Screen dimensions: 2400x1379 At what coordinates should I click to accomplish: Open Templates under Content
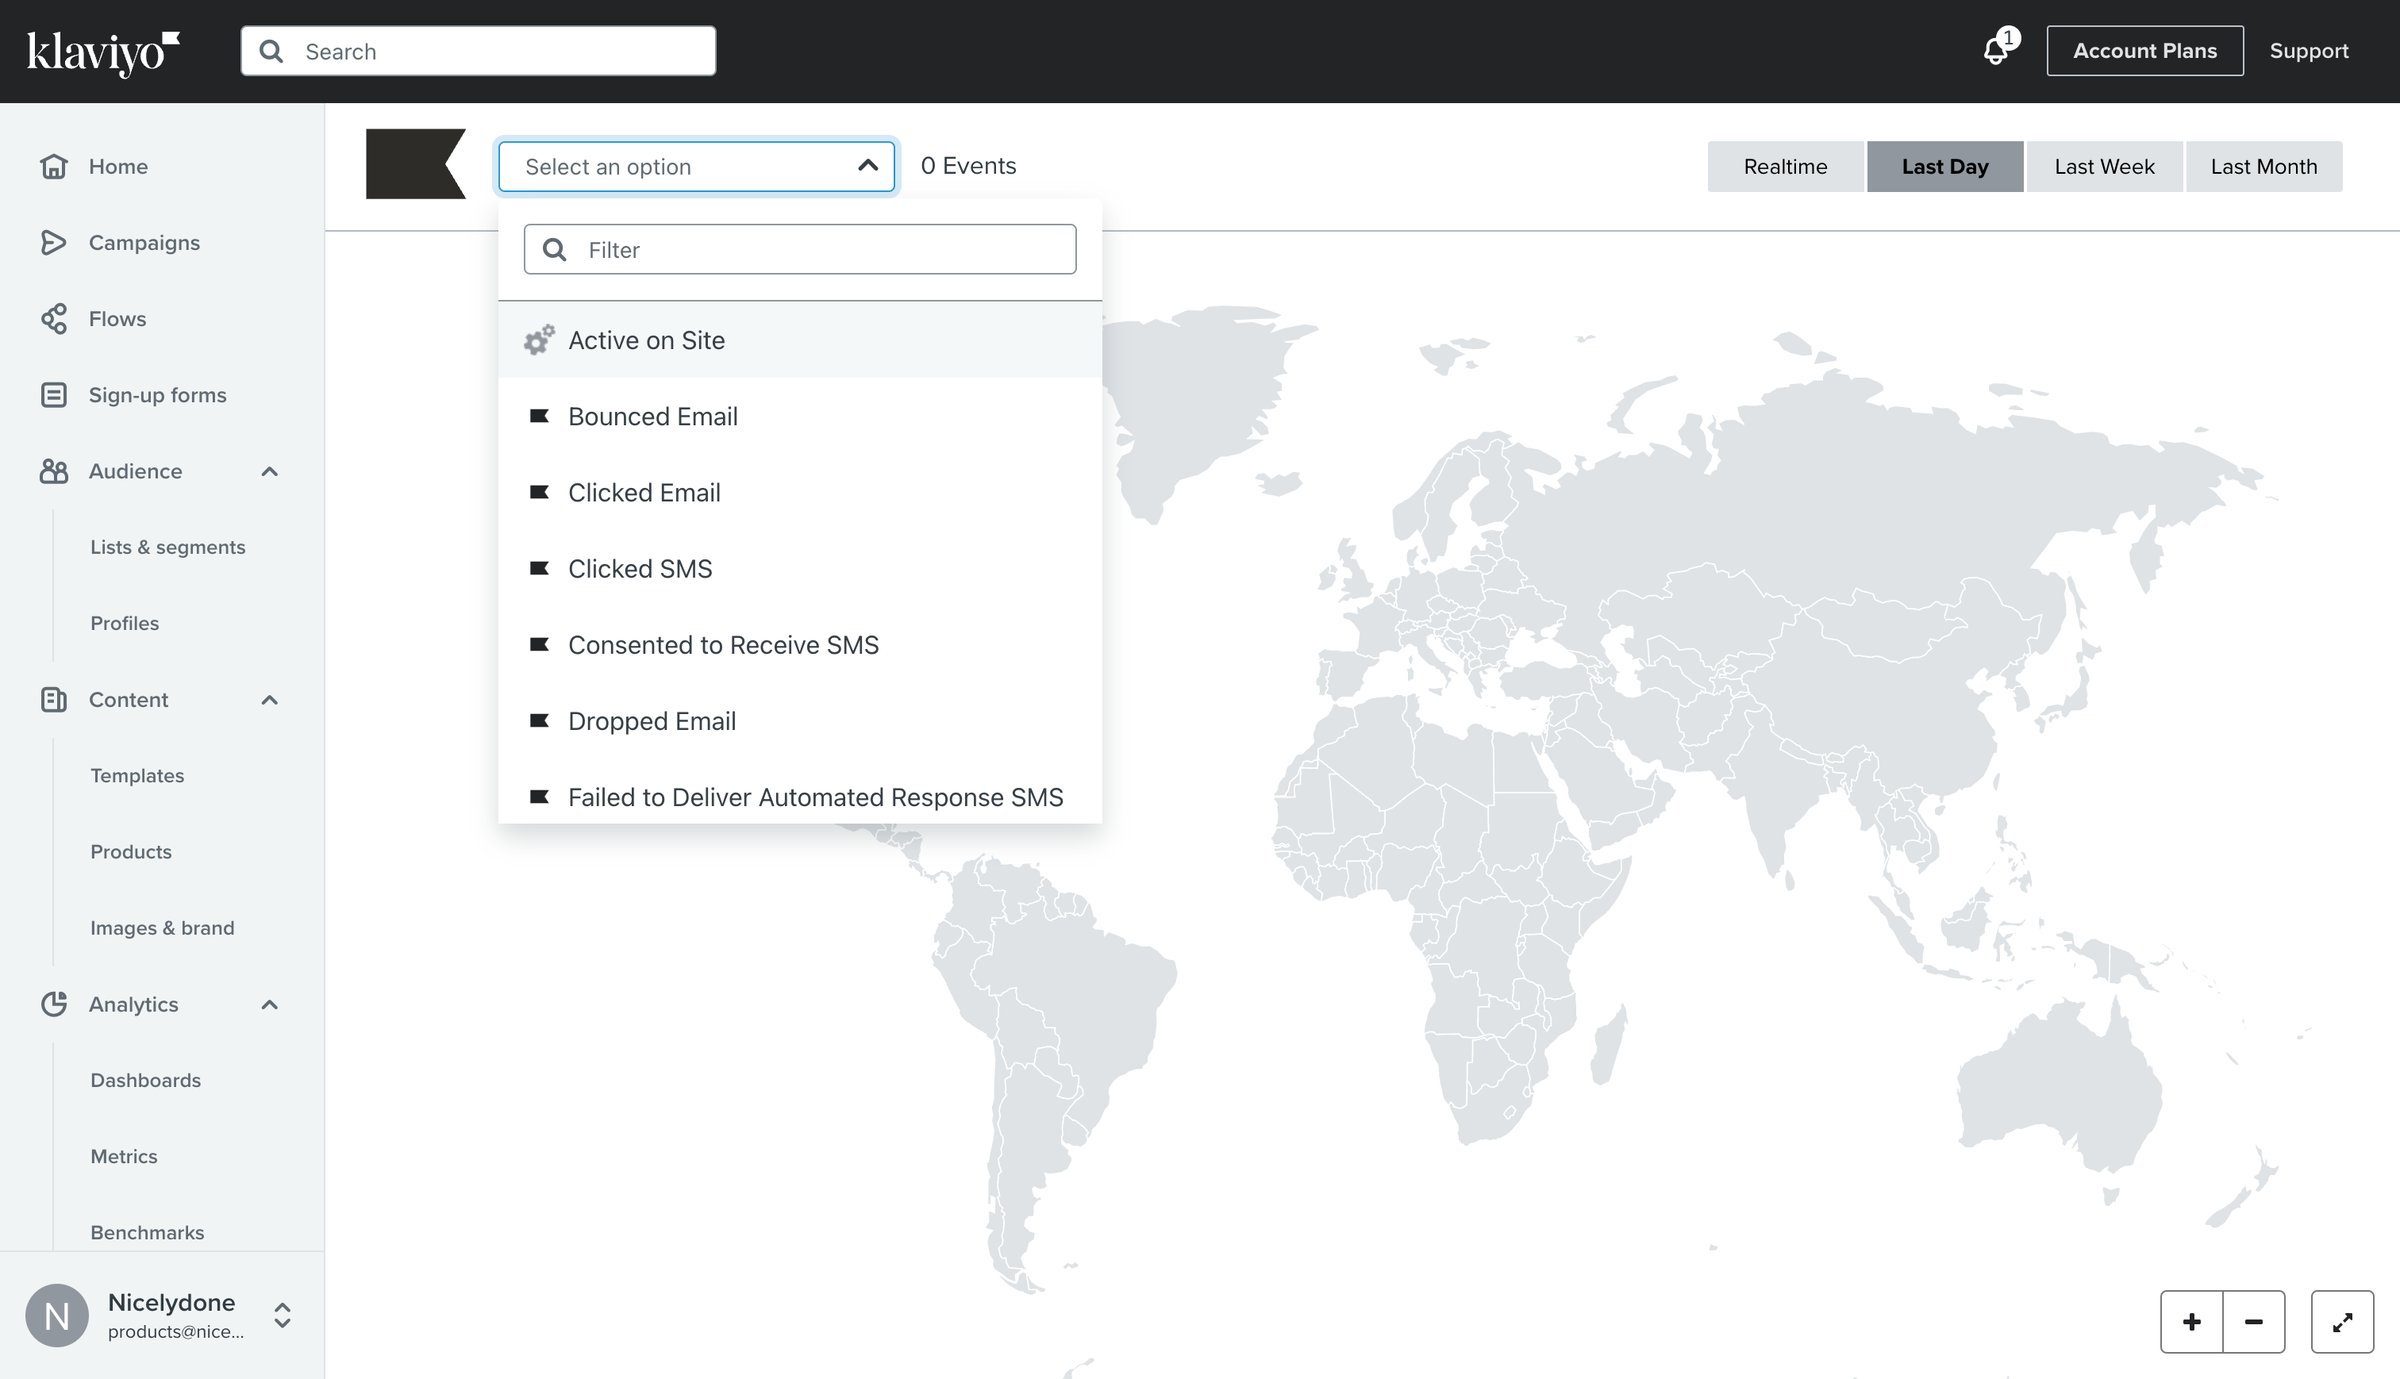click(x=137, y=775)
